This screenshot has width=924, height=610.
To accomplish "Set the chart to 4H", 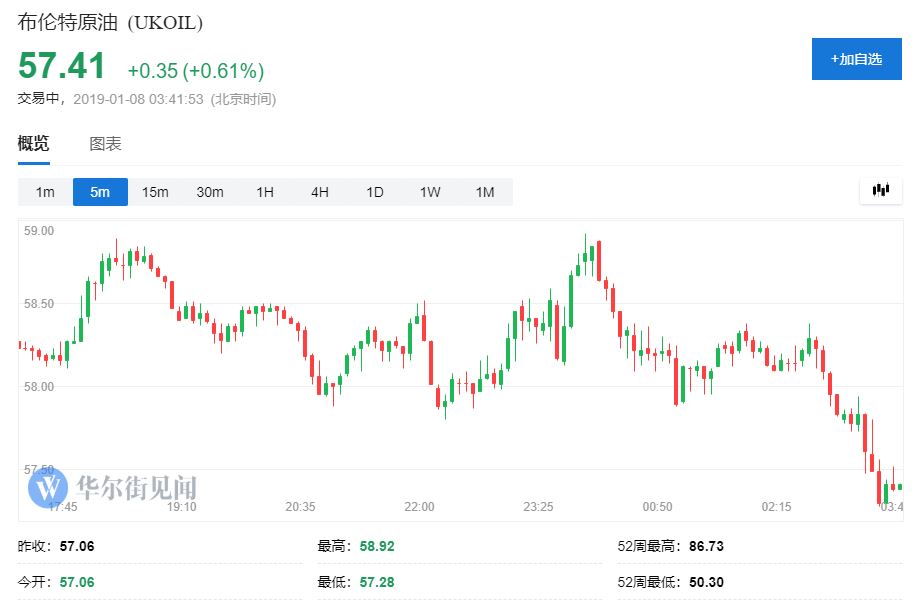I will click(x=320, y=192).
